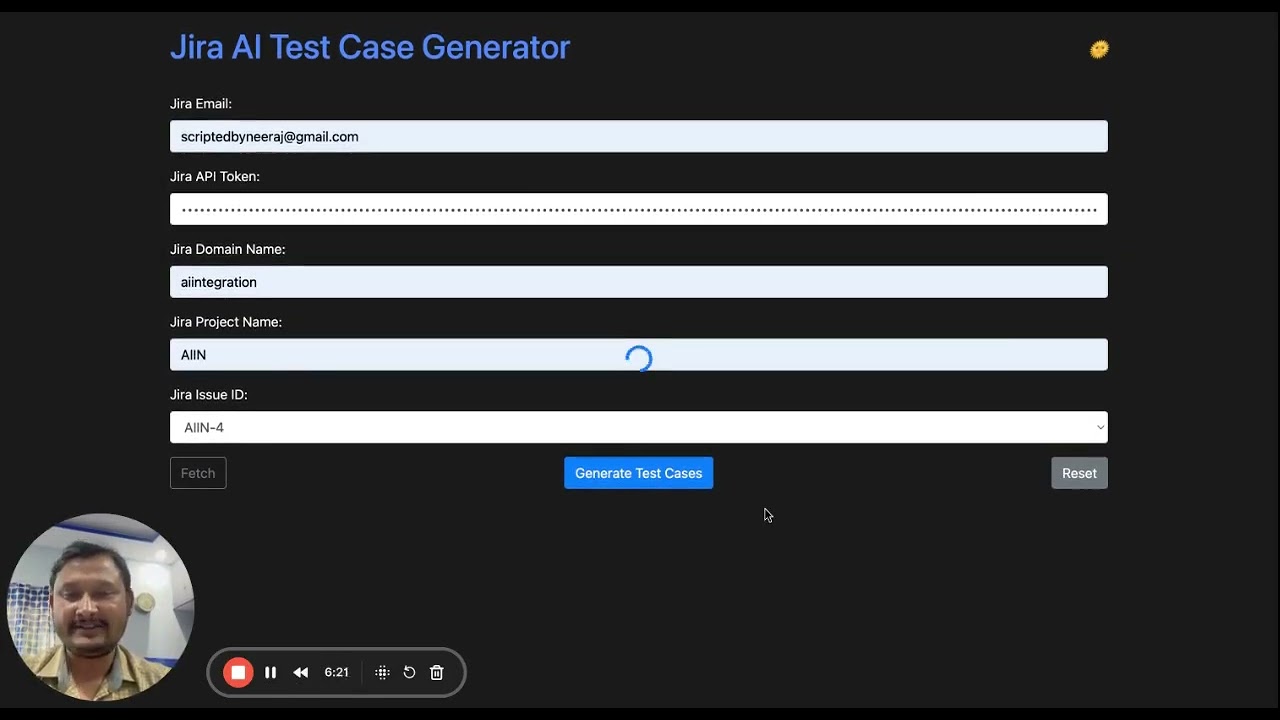Focus the Jira API Token field
Screen dimensions: 1280x720
tap(639, 209)
